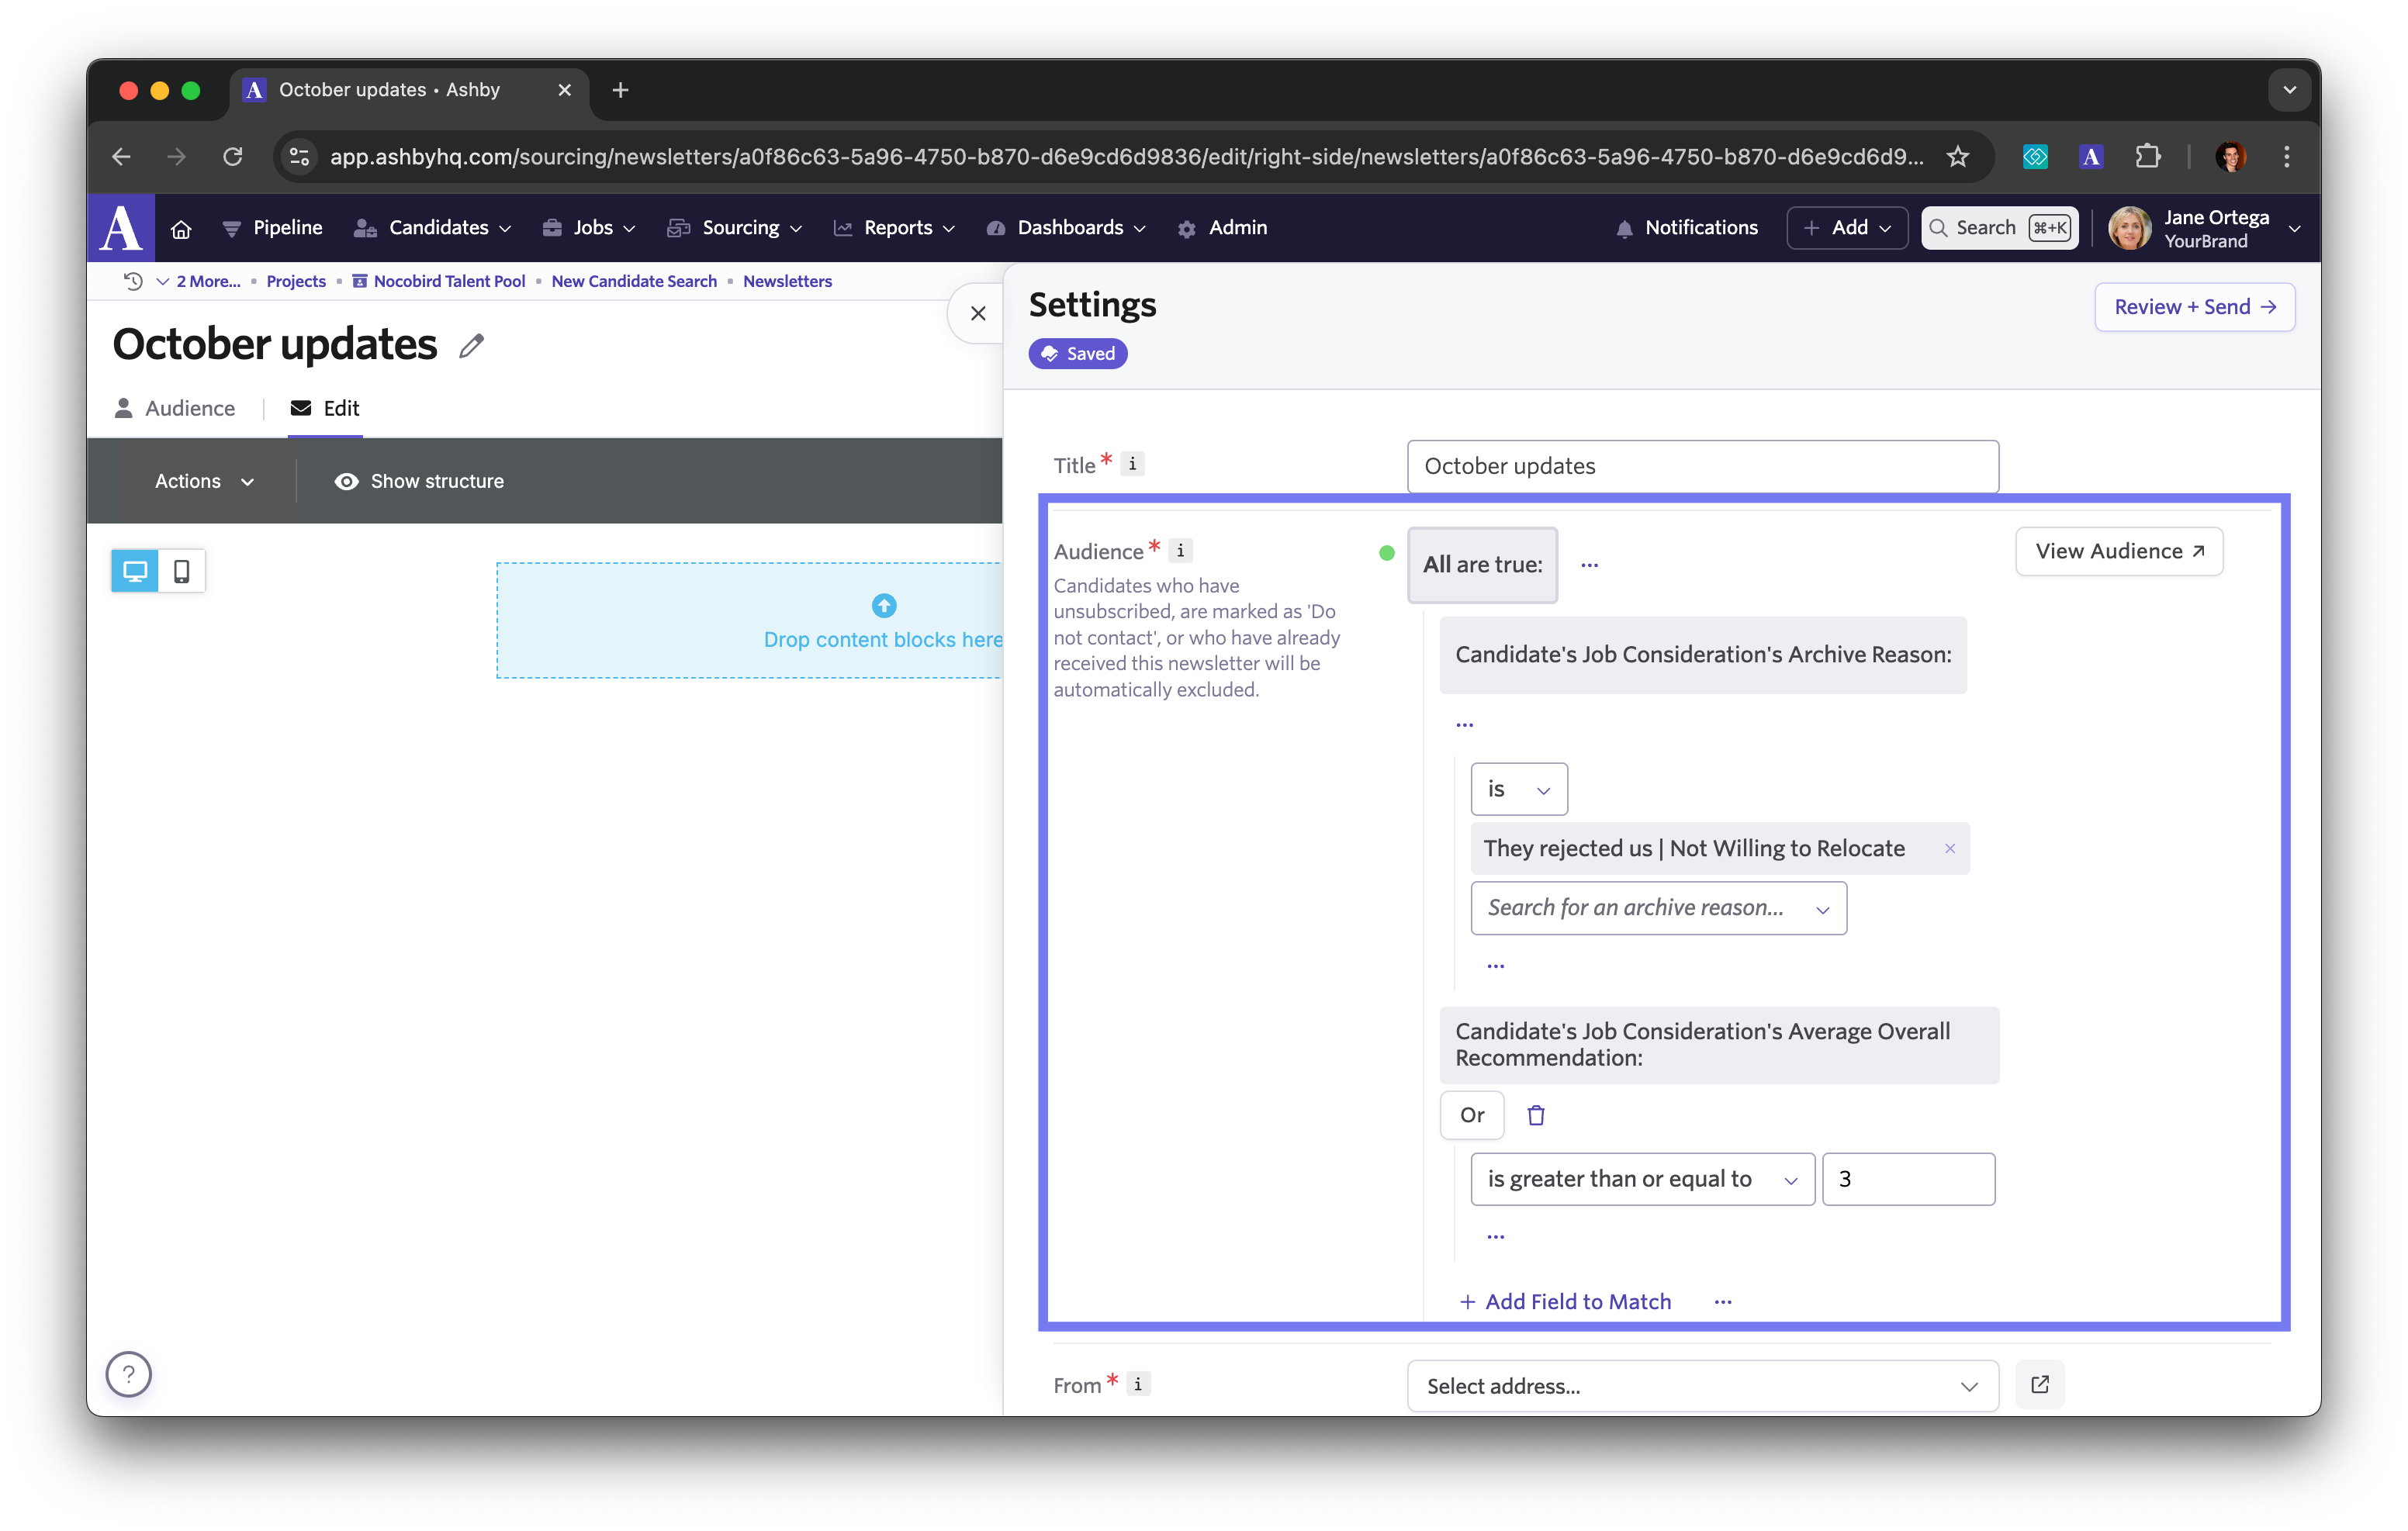Open options dots next to All are true
This screenshot has height=1531, width=2408.
click(1589, 565)
